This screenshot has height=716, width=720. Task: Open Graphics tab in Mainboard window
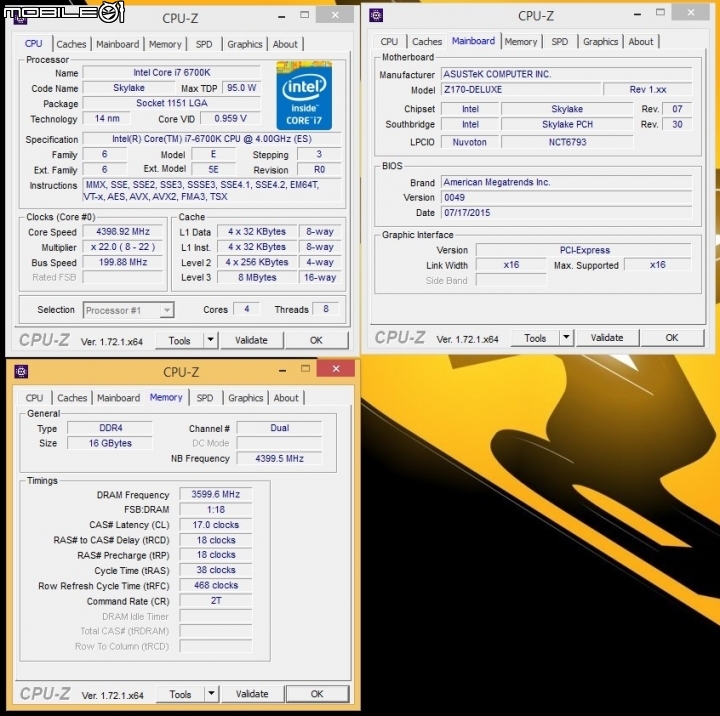click(601, 41)
